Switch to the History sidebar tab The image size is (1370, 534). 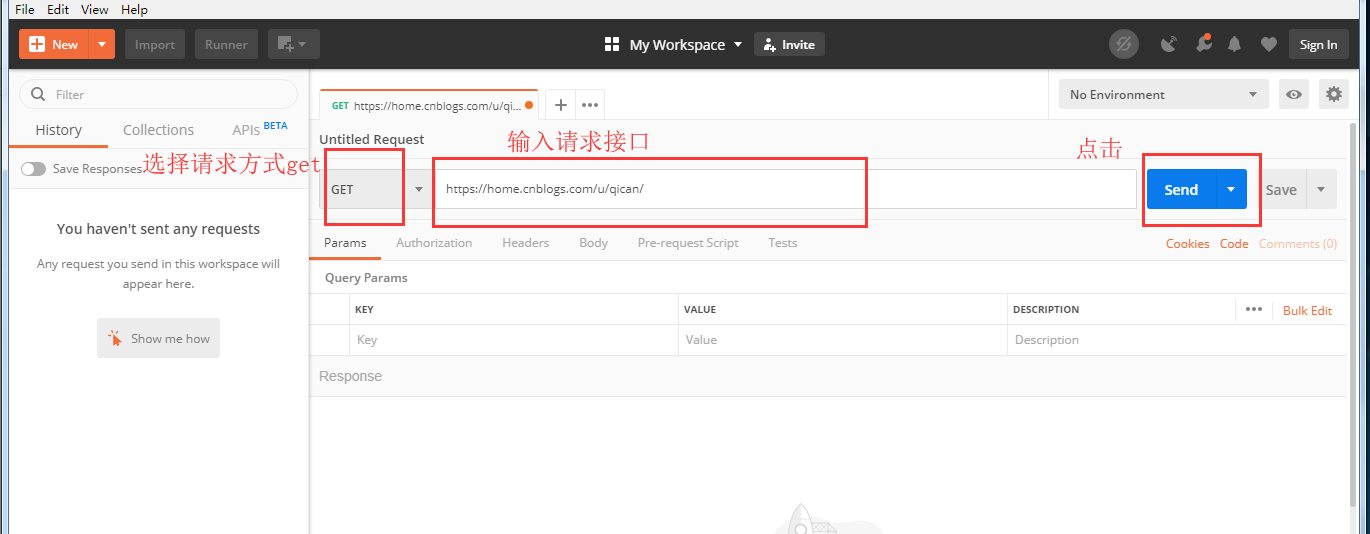pos(58,130)
